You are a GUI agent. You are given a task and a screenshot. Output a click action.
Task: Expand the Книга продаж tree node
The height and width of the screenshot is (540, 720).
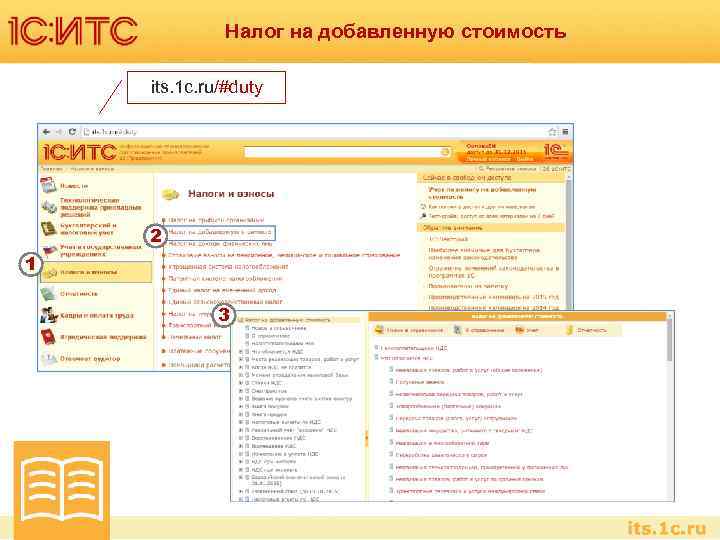pyautogui.click(x=241, y=414)
